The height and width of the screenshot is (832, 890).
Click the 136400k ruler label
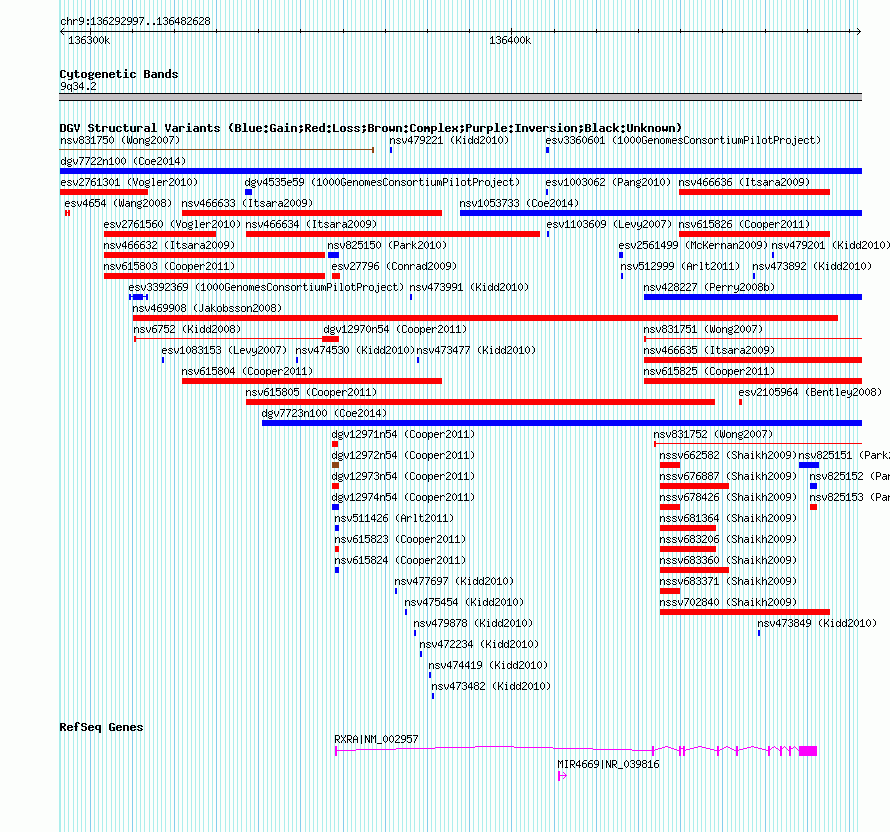click(x=510, y=40)
